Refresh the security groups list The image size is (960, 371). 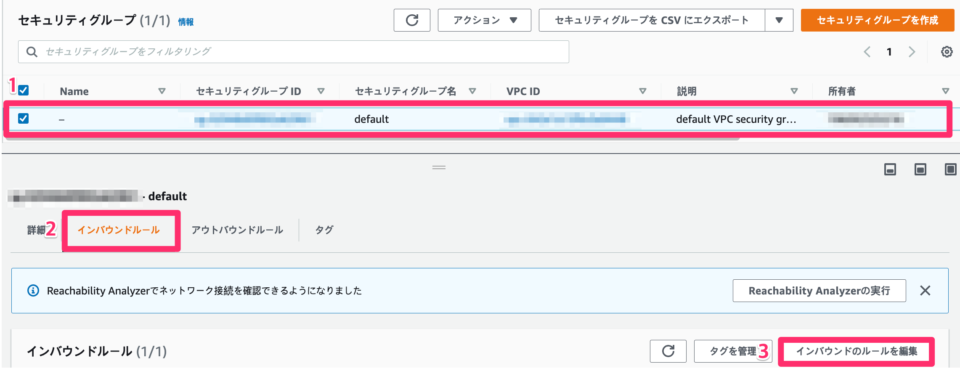412,20
